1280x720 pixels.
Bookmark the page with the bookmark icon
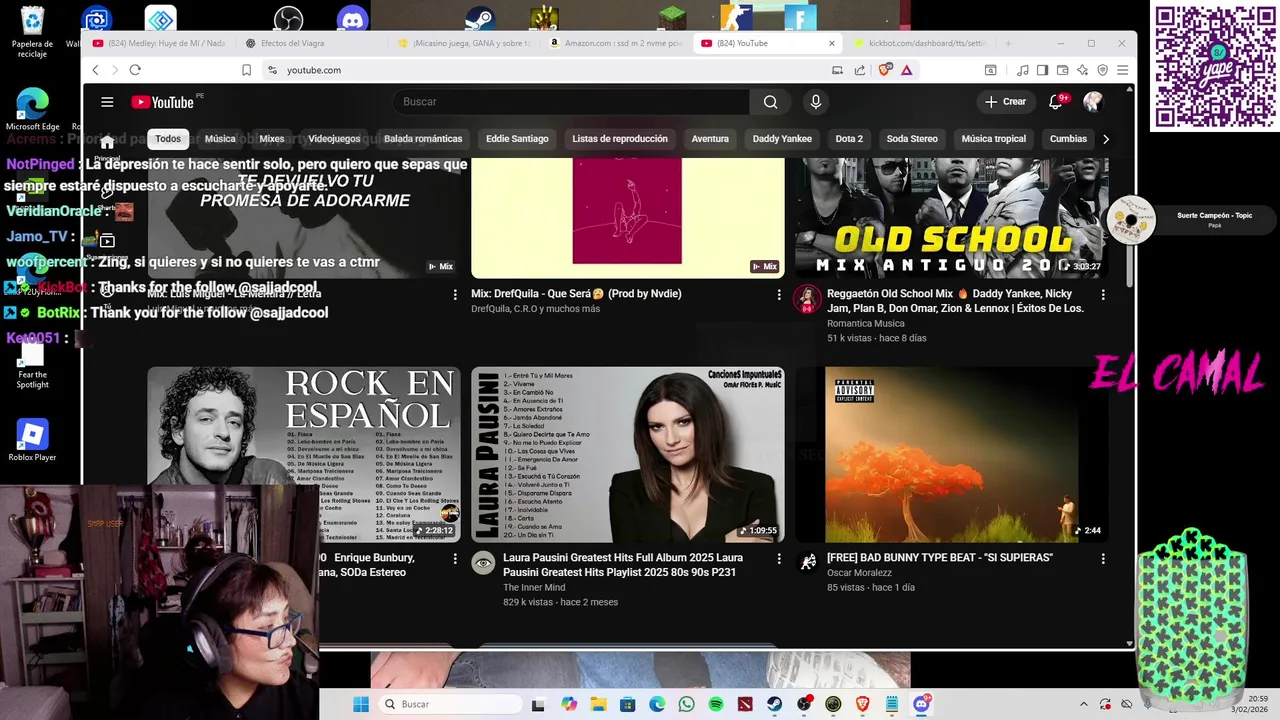246,70
